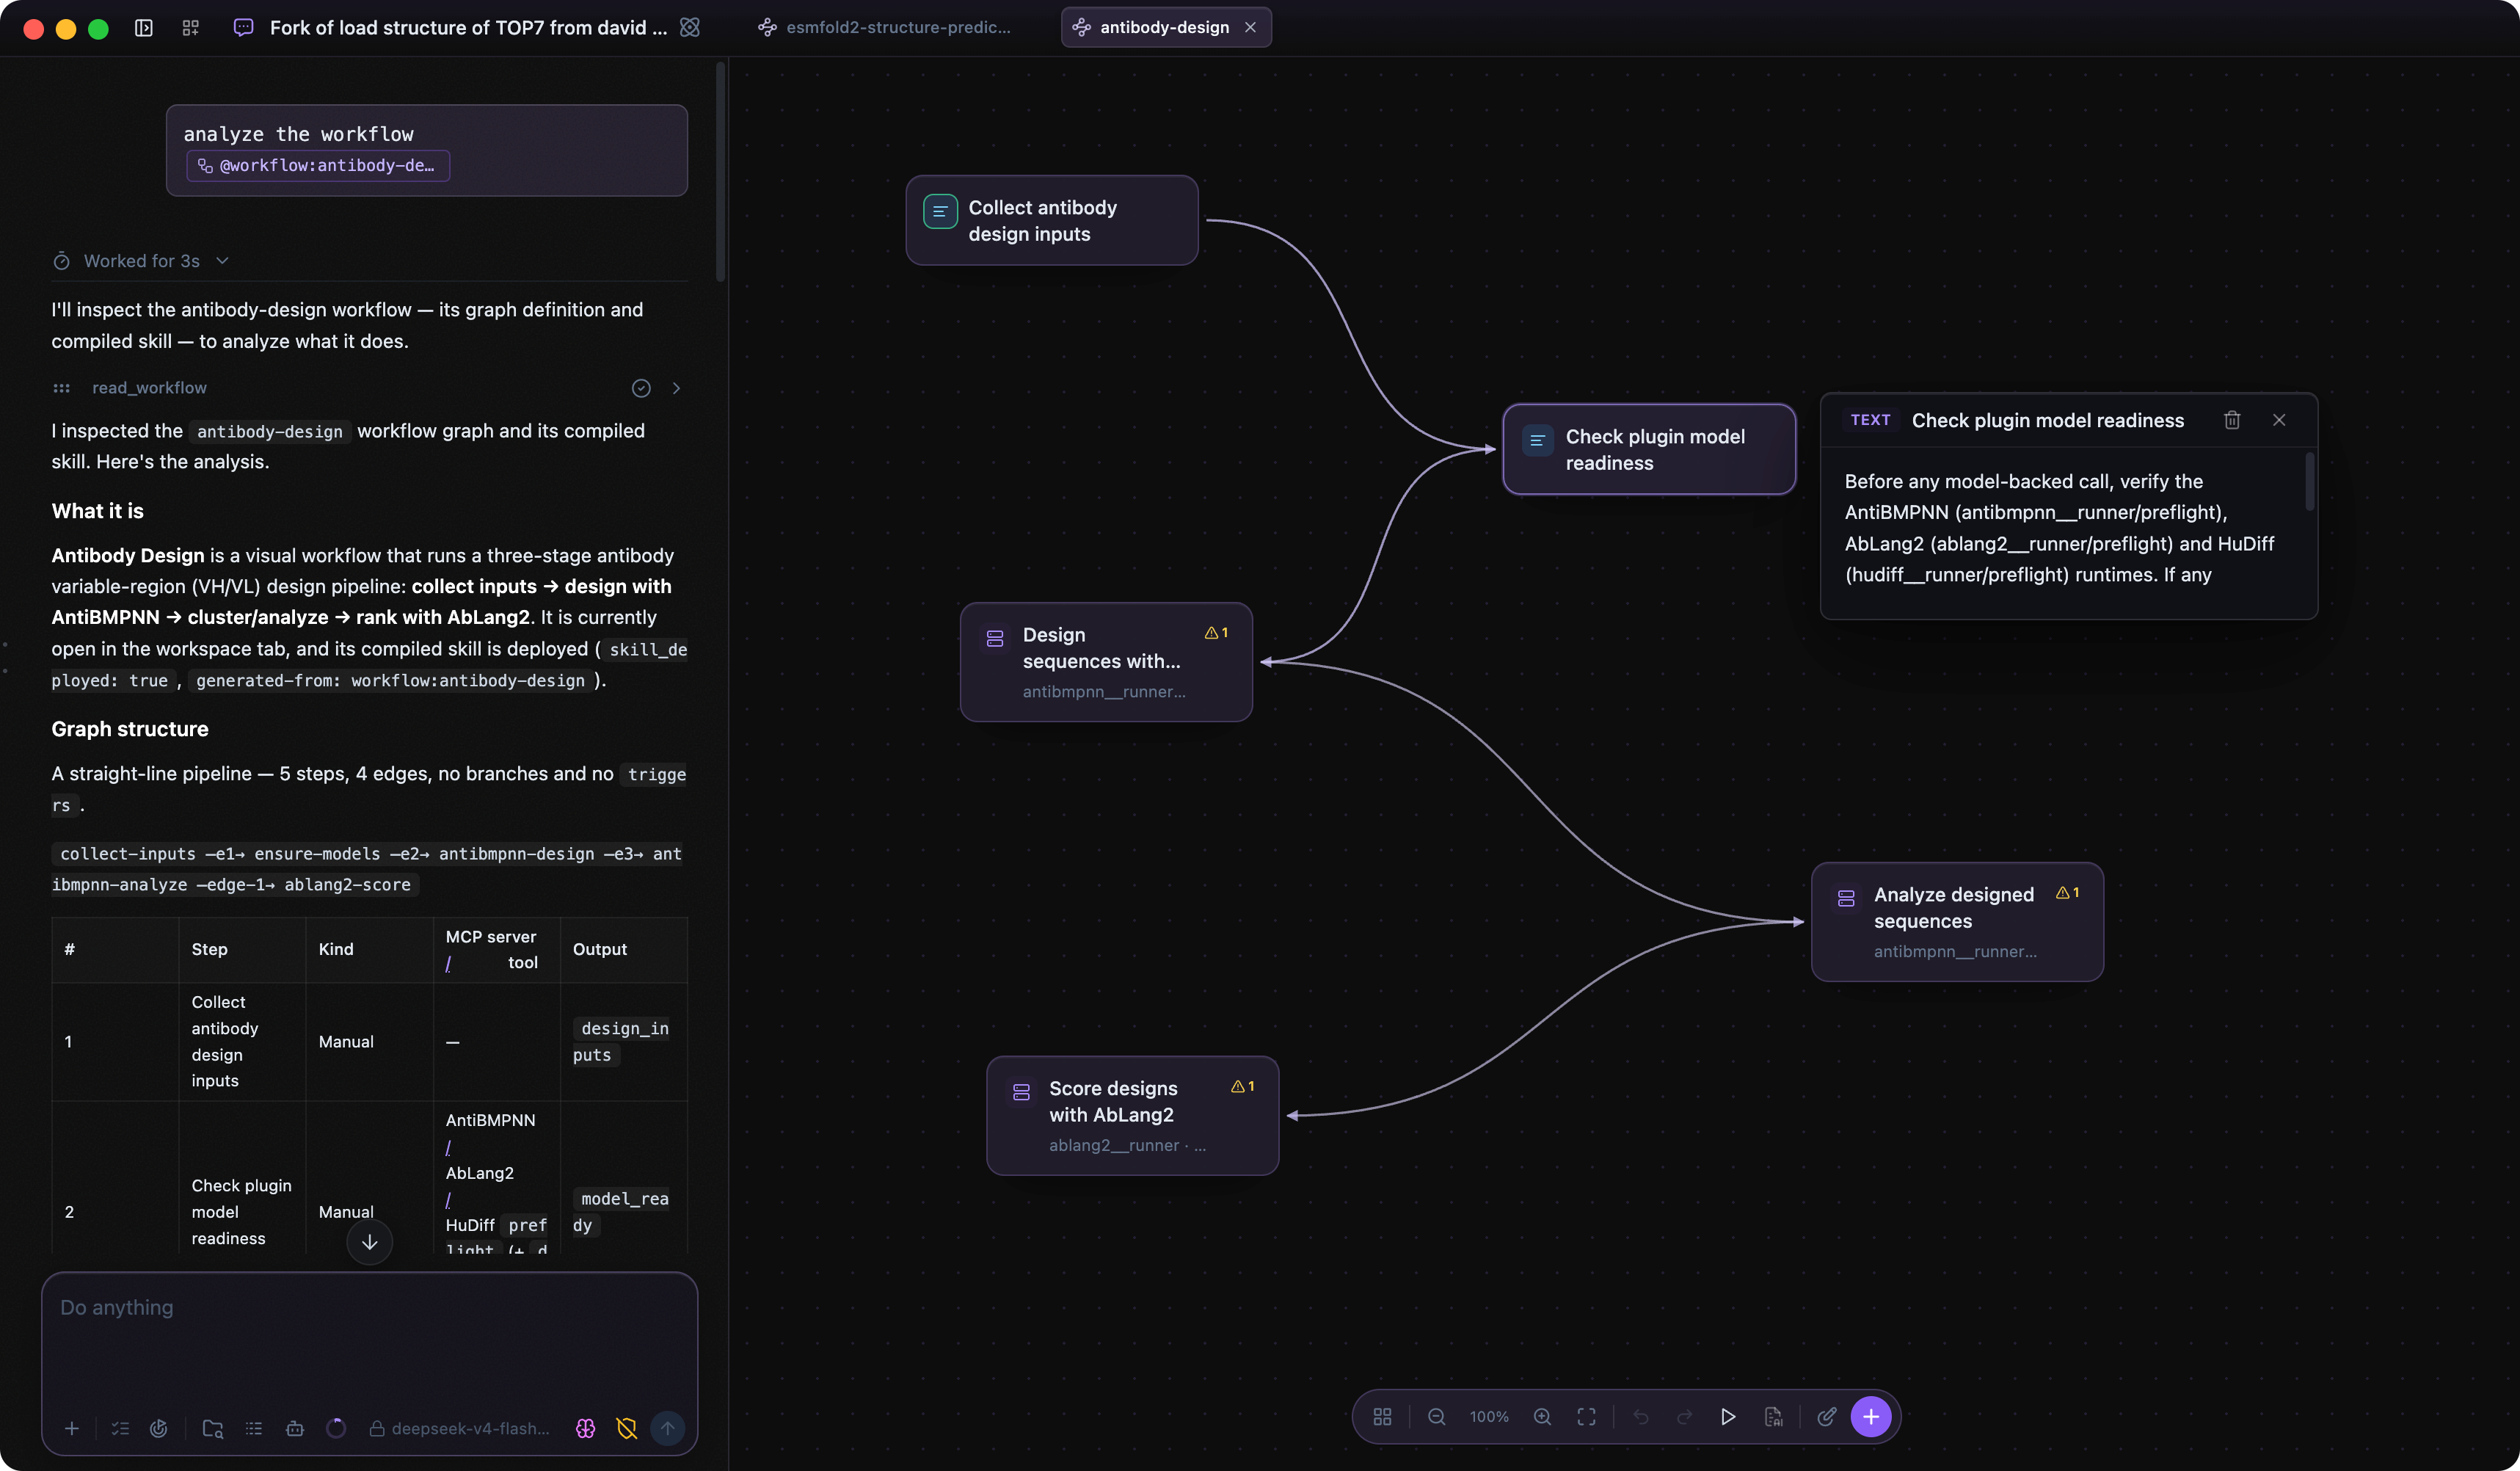Zoom out the canvas
The height and width of the screenshot is (1471, 2520).
1437,1417
